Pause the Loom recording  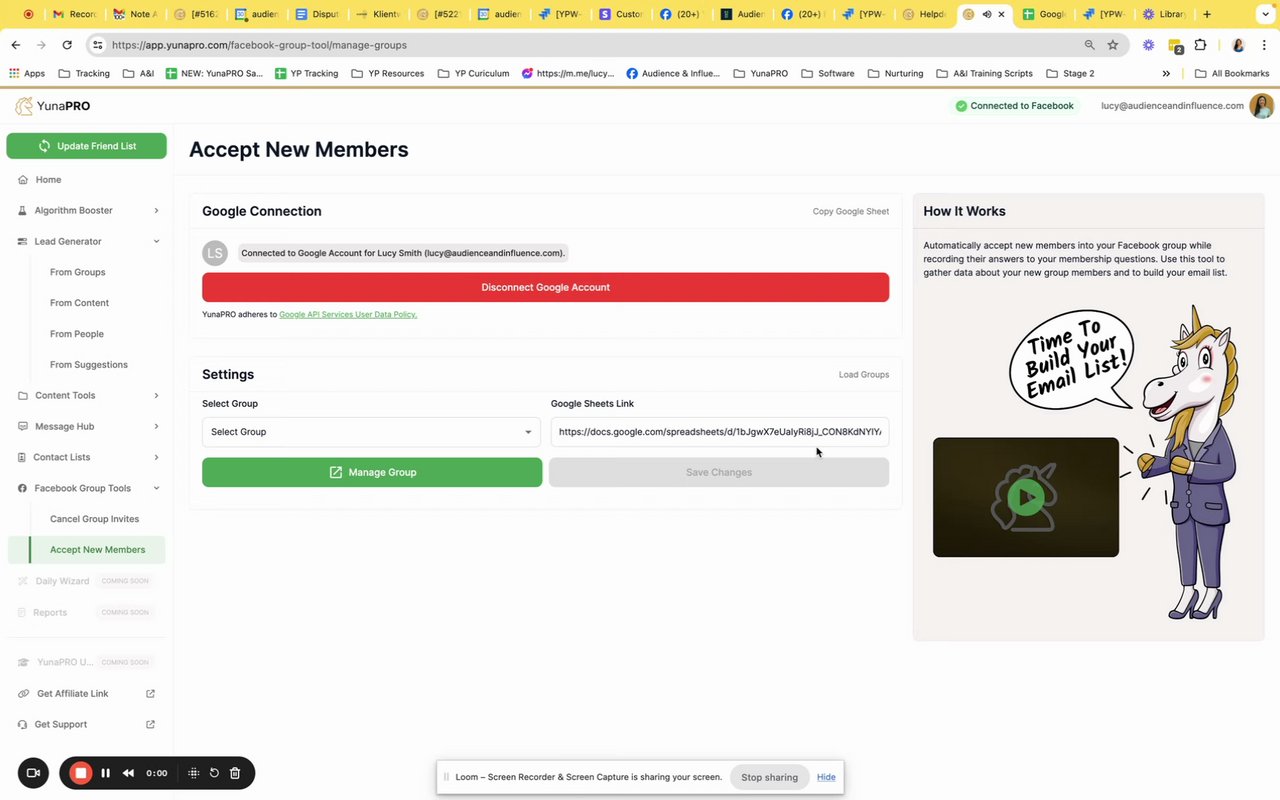pyautogui.click(x=106, y=773)
